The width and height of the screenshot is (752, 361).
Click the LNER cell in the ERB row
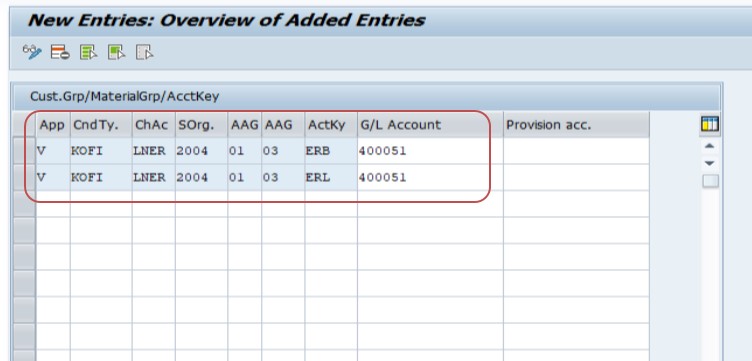(x=153, y=151)
